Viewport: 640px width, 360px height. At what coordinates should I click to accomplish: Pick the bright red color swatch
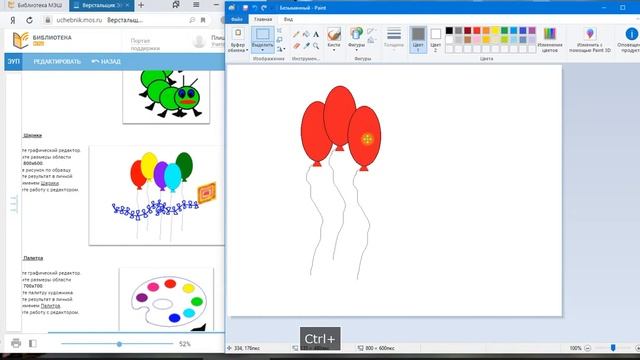[x=477, y=31]
